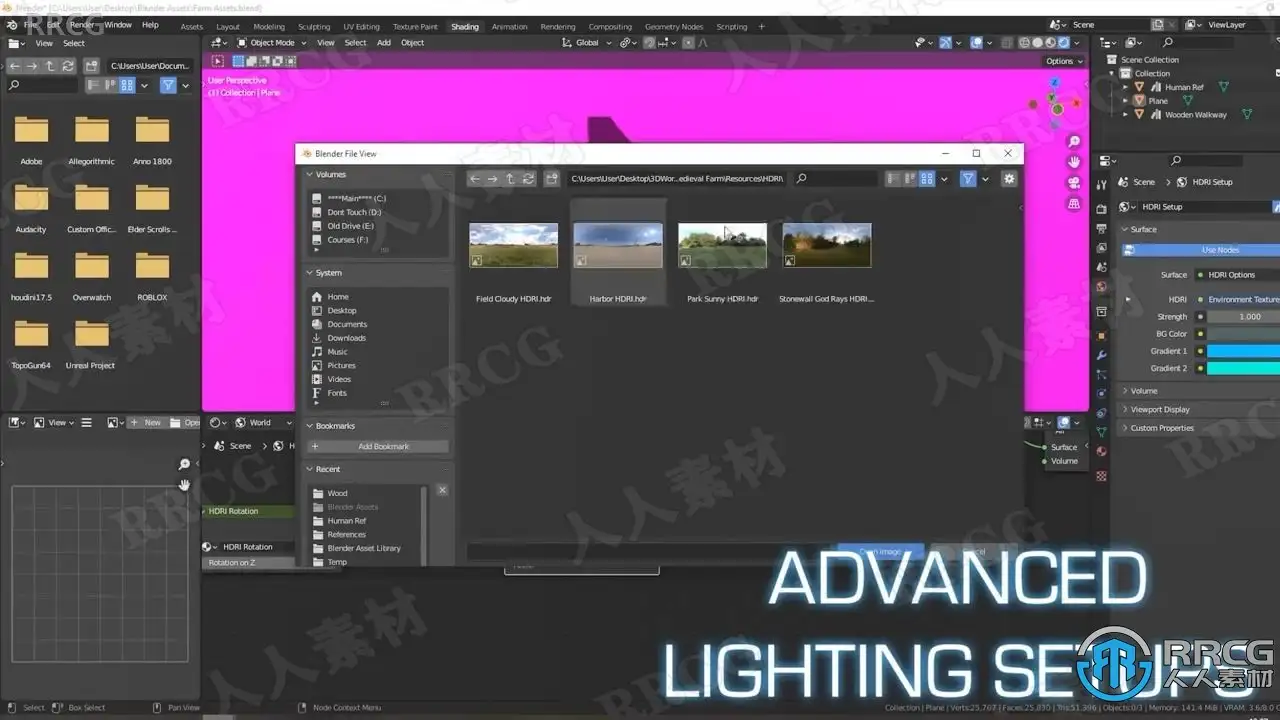Viewport: 1280px width, 720px height.
Task: Collapse the System panel
Action: 329,273
